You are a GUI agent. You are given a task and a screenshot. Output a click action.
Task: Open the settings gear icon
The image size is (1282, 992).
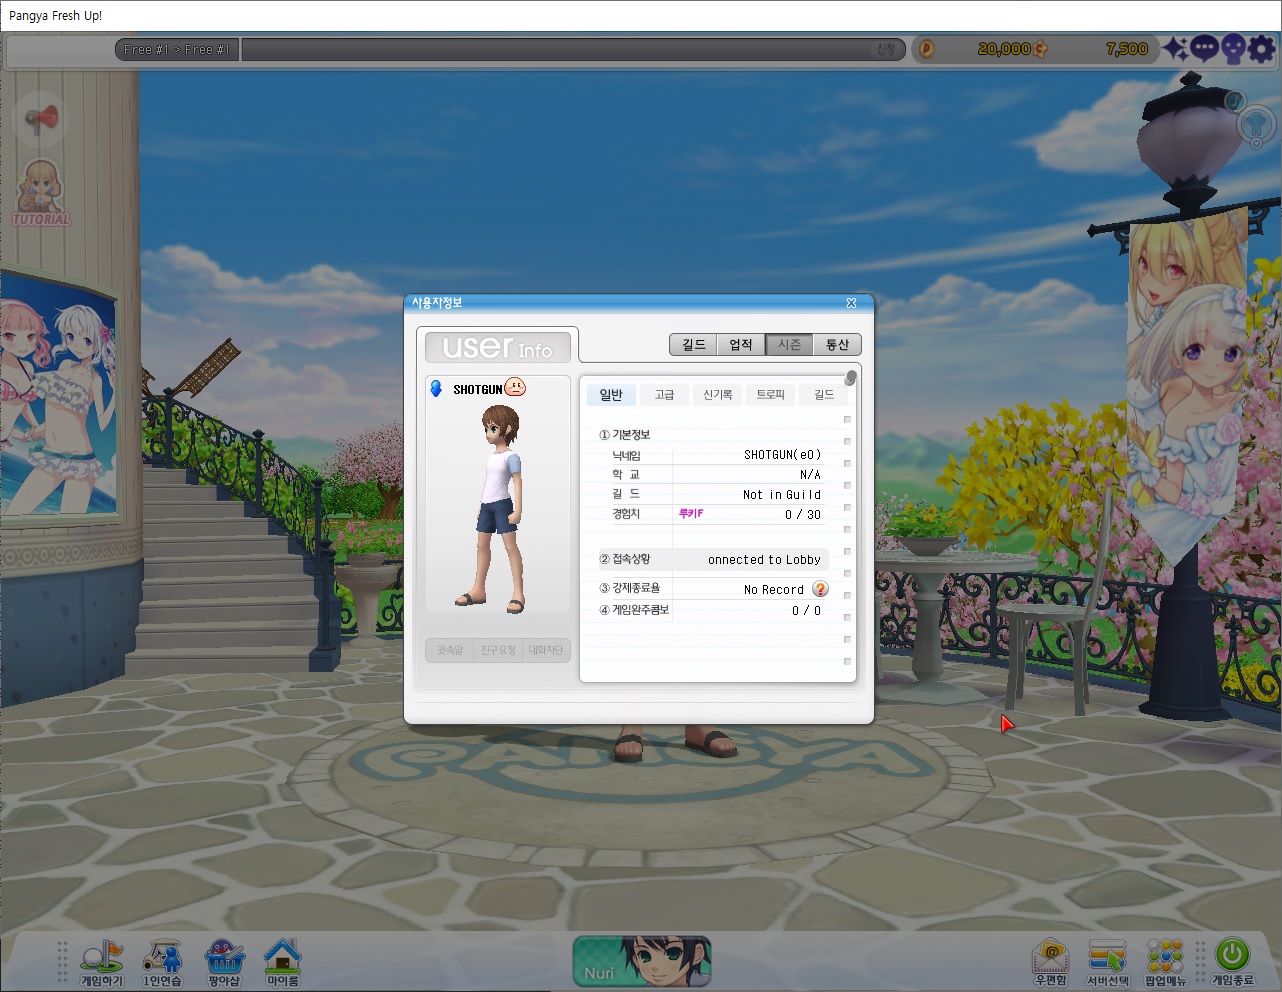(x=1263, y=48)
